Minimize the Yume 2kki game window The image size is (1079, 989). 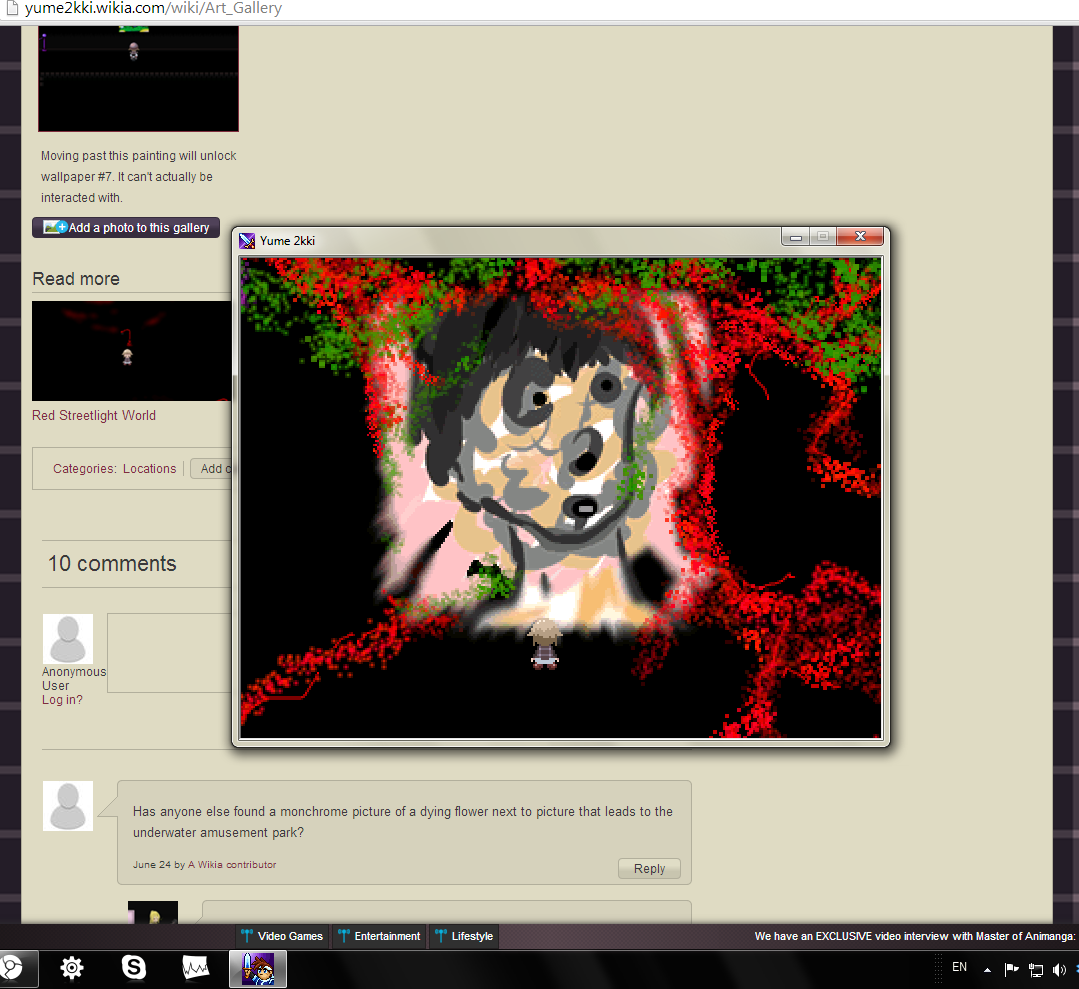coord(795,237)
